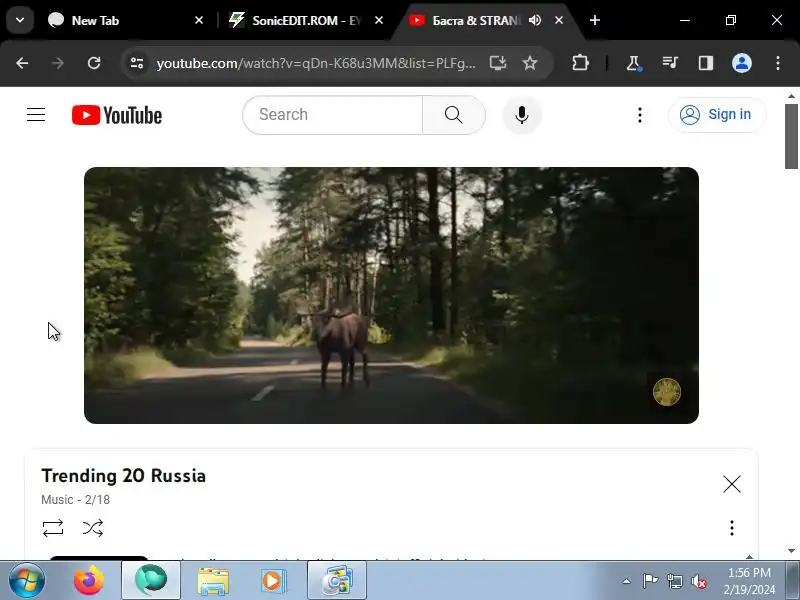Select the active browser taskbar icon

(151, 581)
